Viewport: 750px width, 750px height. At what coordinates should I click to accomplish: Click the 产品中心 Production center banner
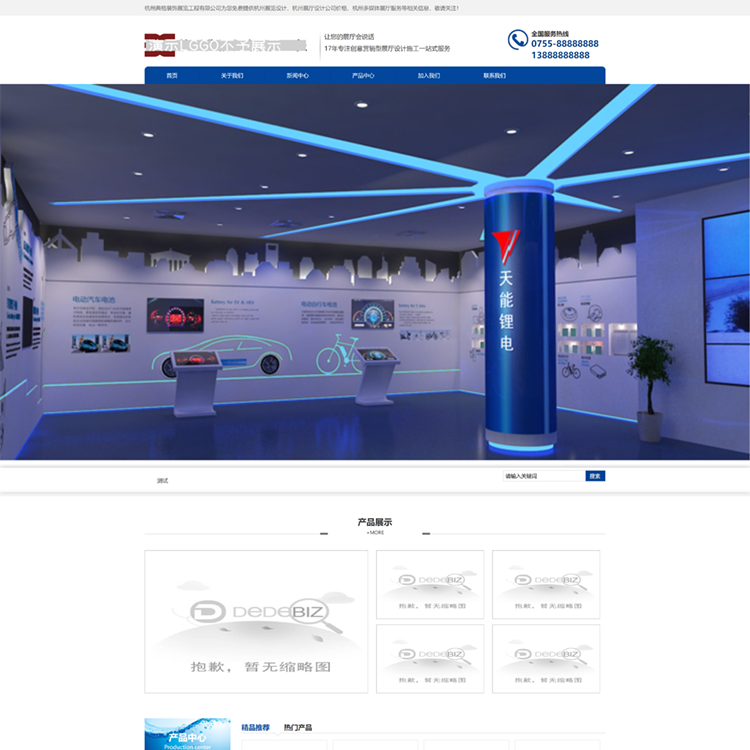coord(188,734)
